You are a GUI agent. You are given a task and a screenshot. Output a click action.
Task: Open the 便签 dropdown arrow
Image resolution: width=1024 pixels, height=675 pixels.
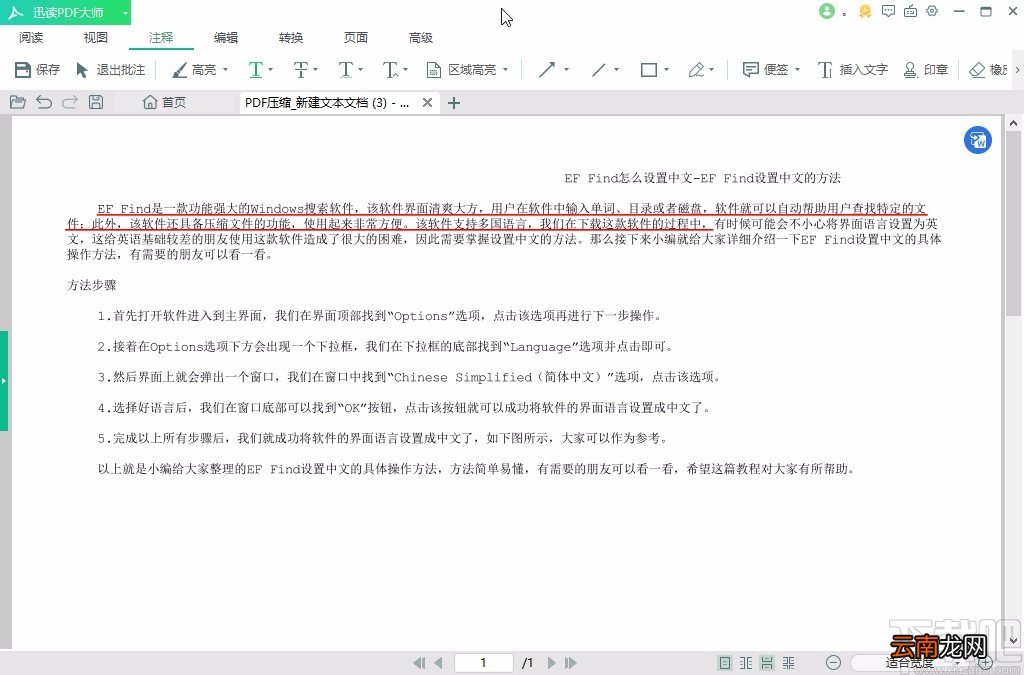pyautogui.click(x=797, y=69)
